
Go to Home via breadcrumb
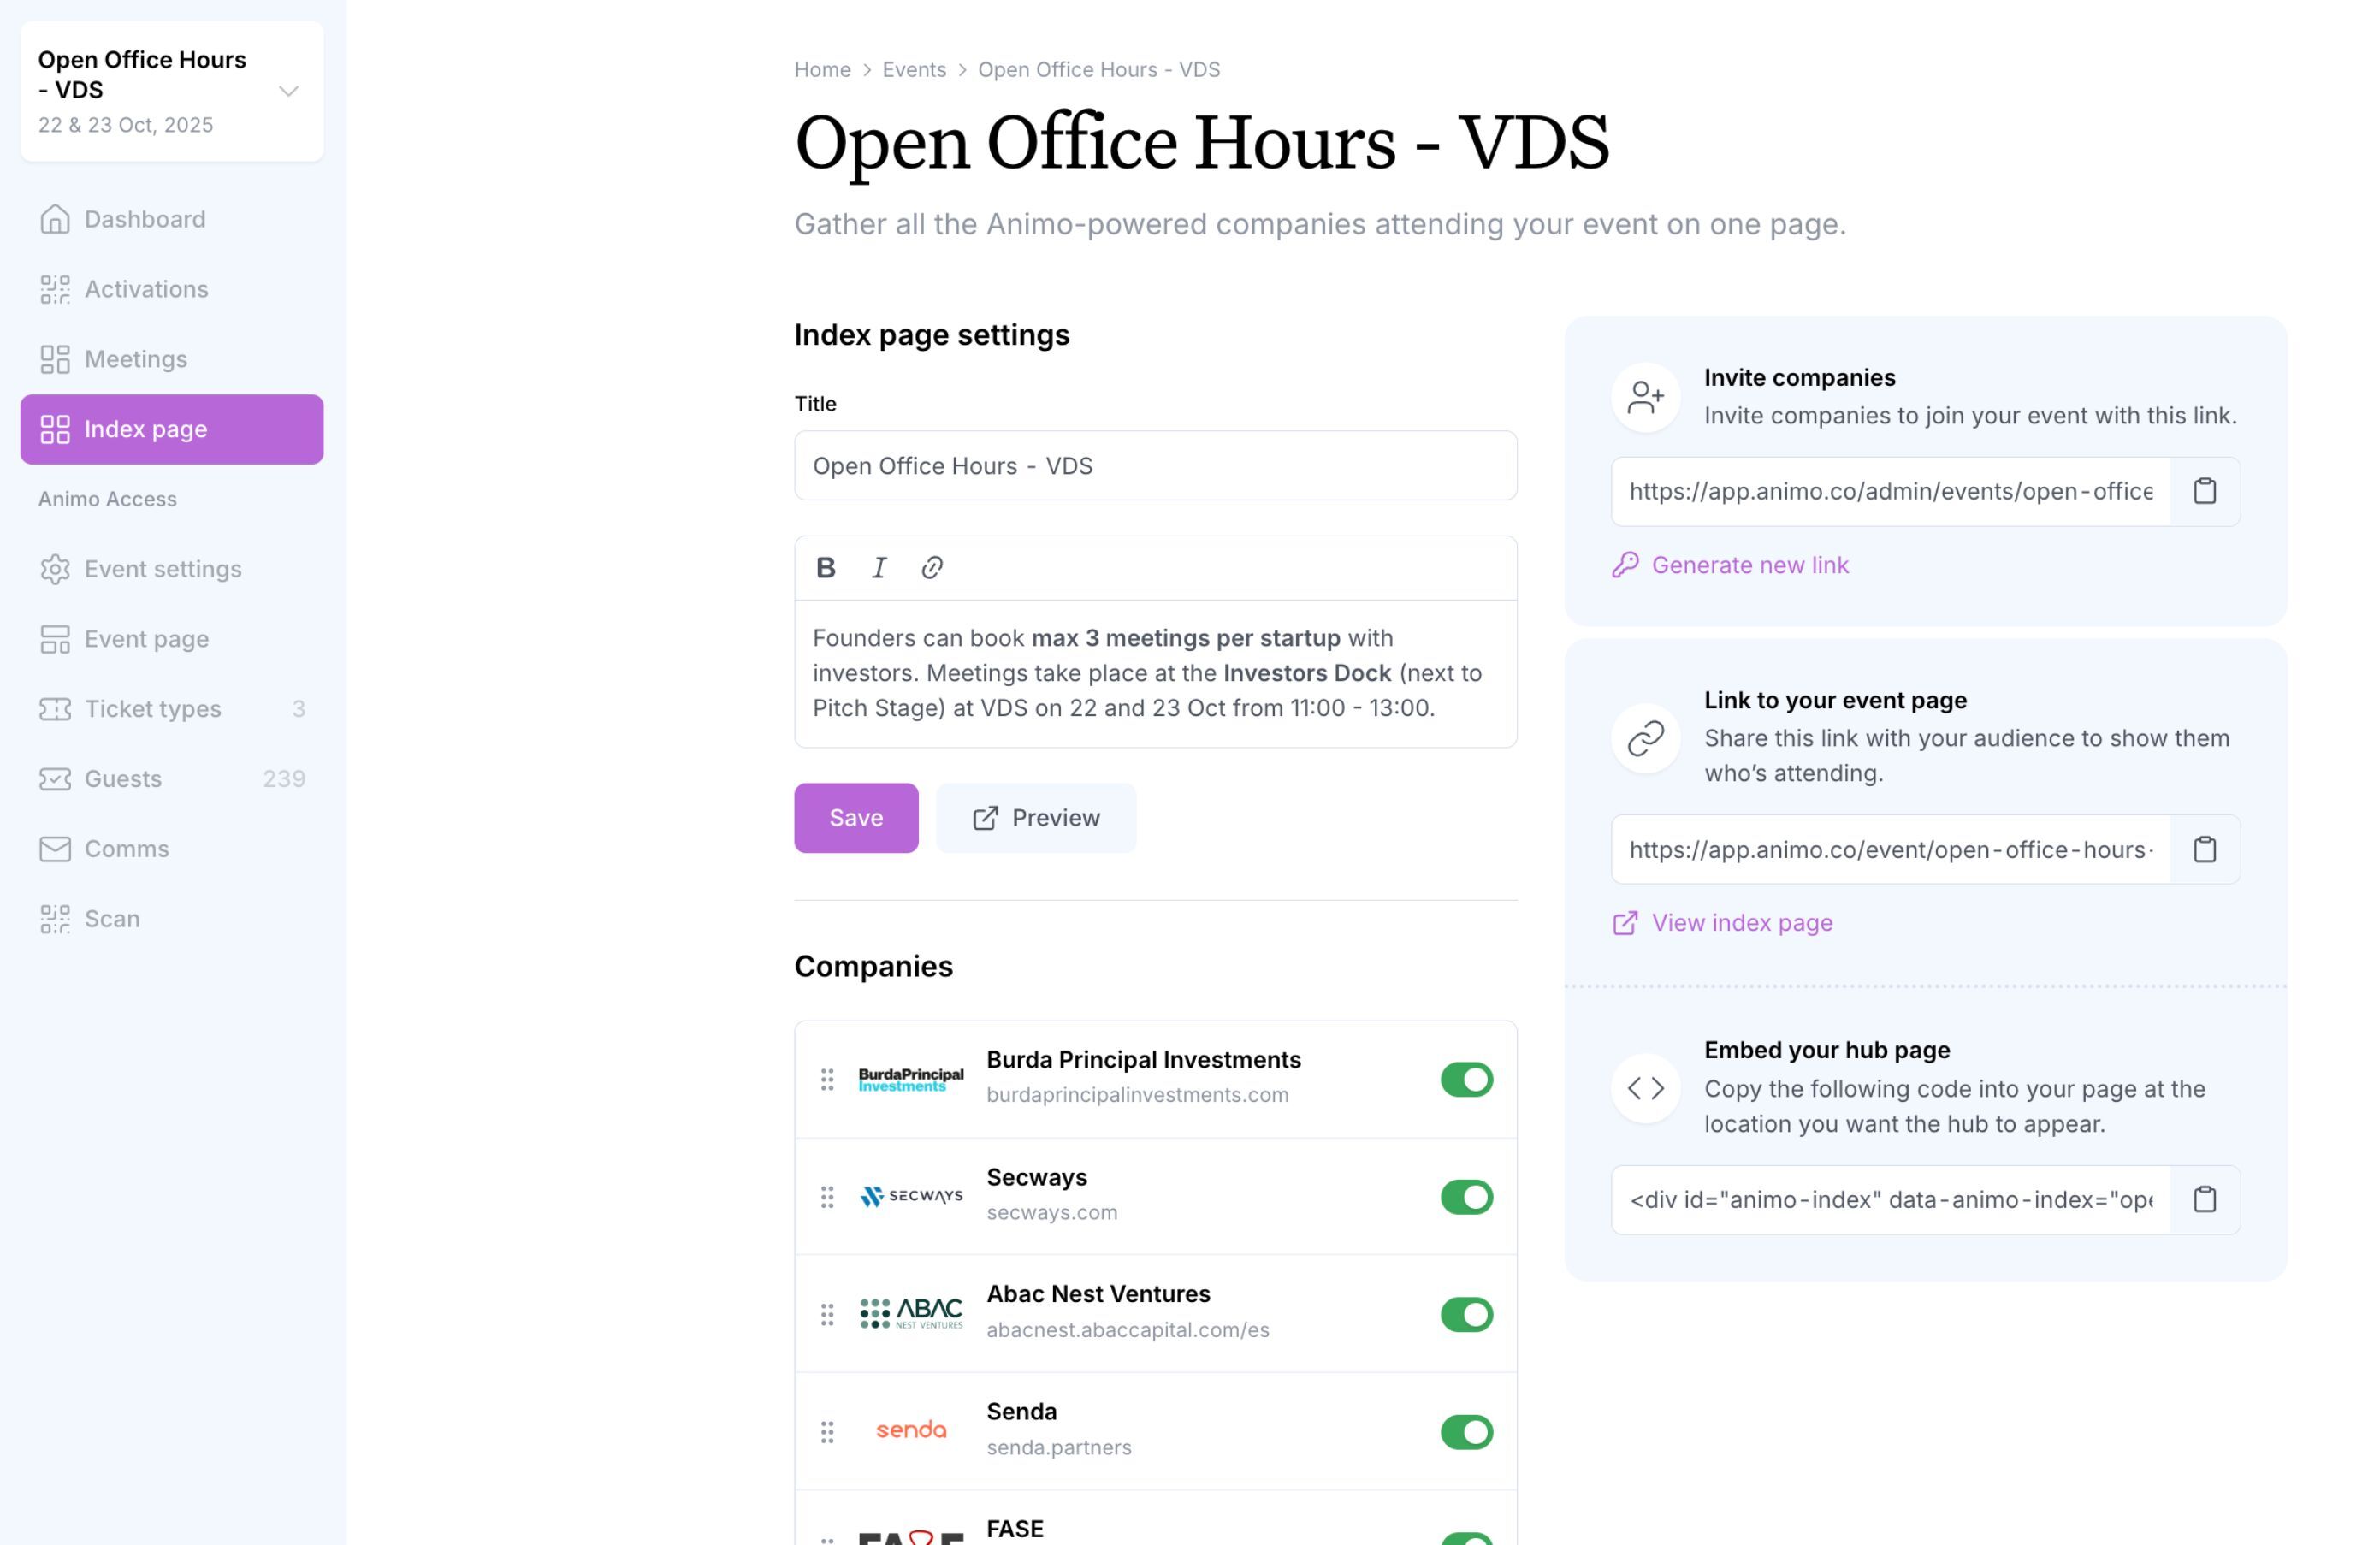(822, 69)
